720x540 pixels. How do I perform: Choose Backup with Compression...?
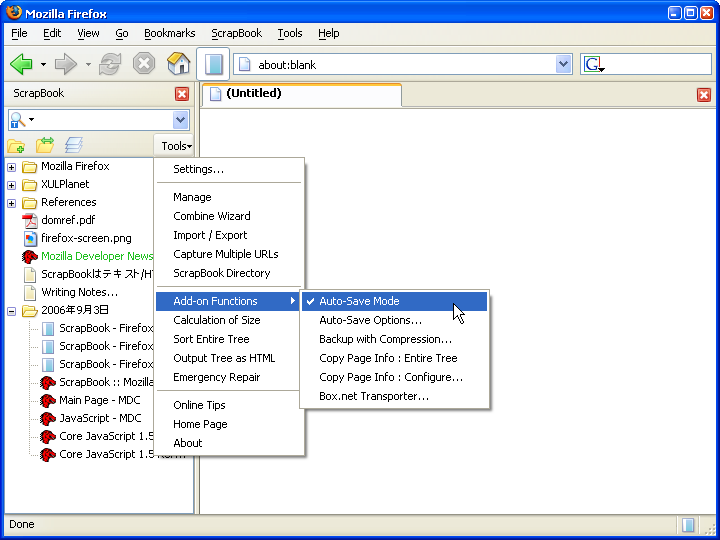[394, 339]
